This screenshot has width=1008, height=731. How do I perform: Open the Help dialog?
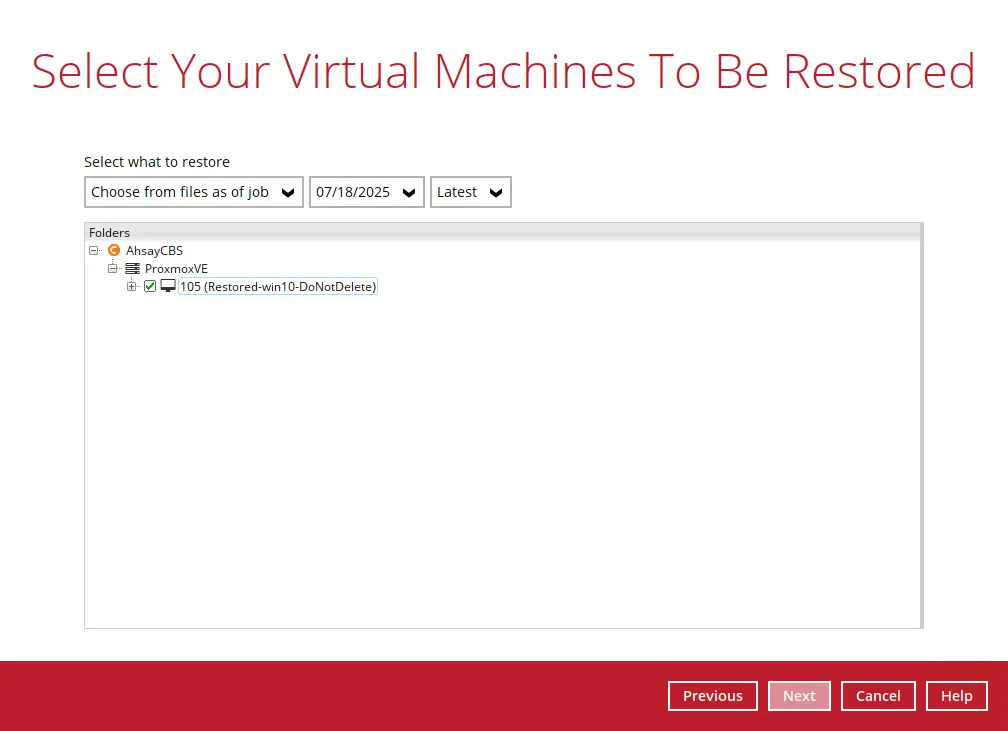point(956,696)
